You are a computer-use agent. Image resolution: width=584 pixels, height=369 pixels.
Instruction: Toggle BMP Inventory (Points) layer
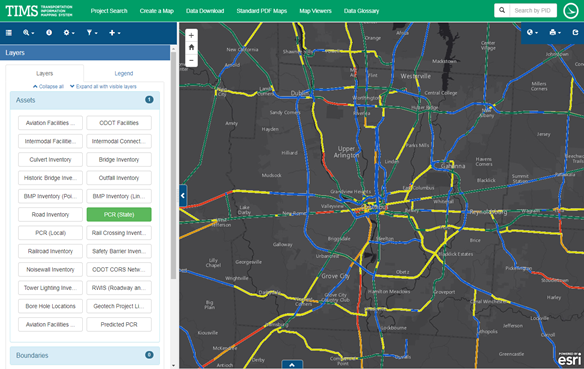point(50,196)
